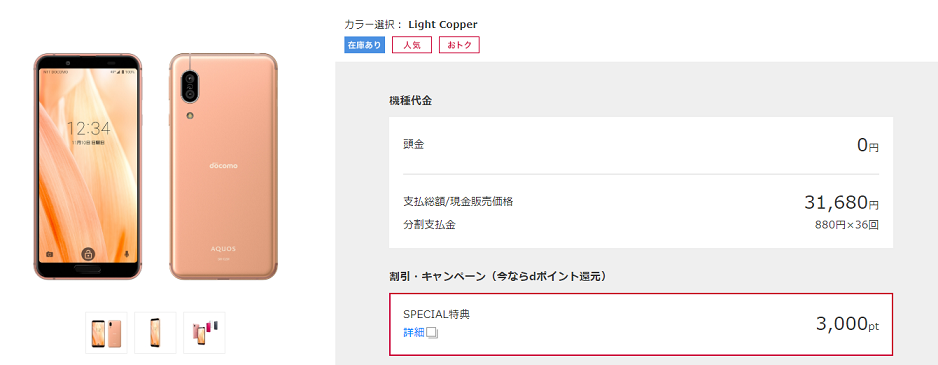Click the rear dual camera module

click(191, 86)
